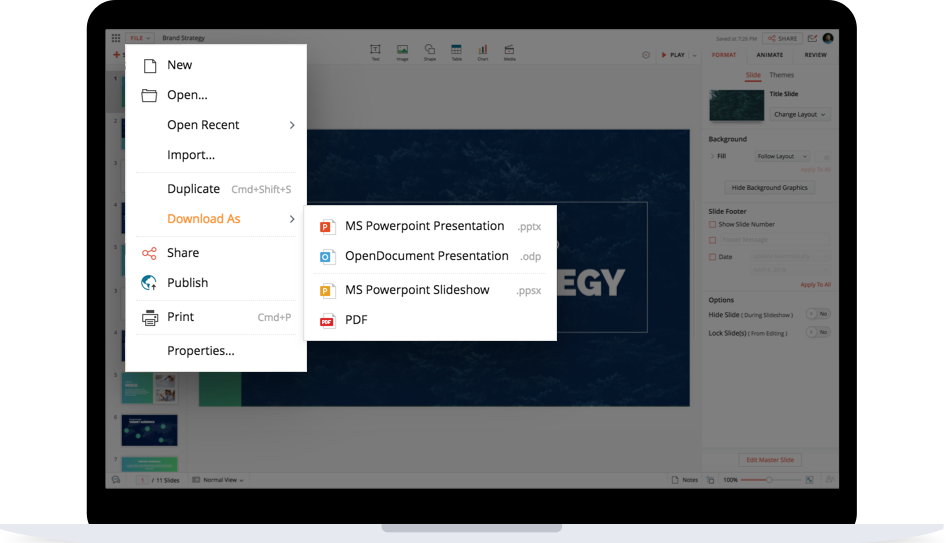Adjust the zoom slider handle
Image resolution: width=946 pixels, height=543 pixels.
[769, 480]
